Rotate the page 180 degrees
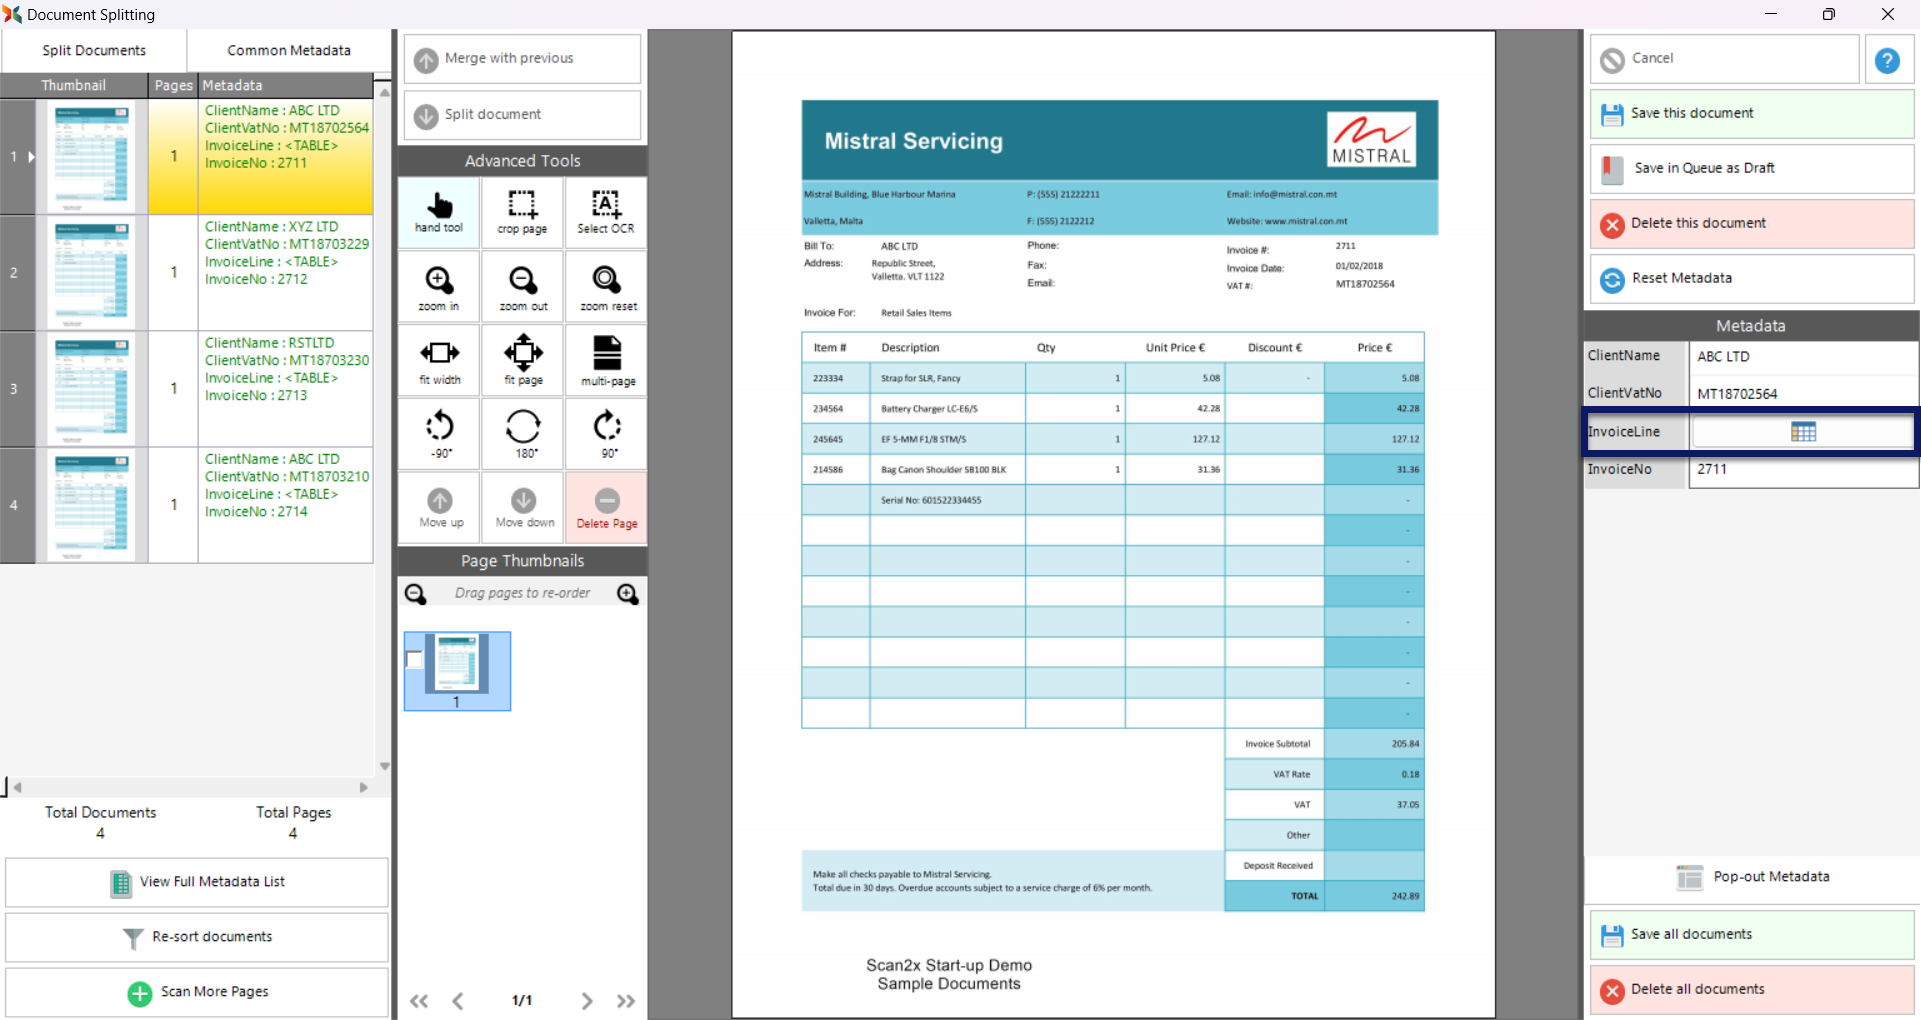The height and width of the screenshot is (1020, 1921). click(x=523, y=434)
